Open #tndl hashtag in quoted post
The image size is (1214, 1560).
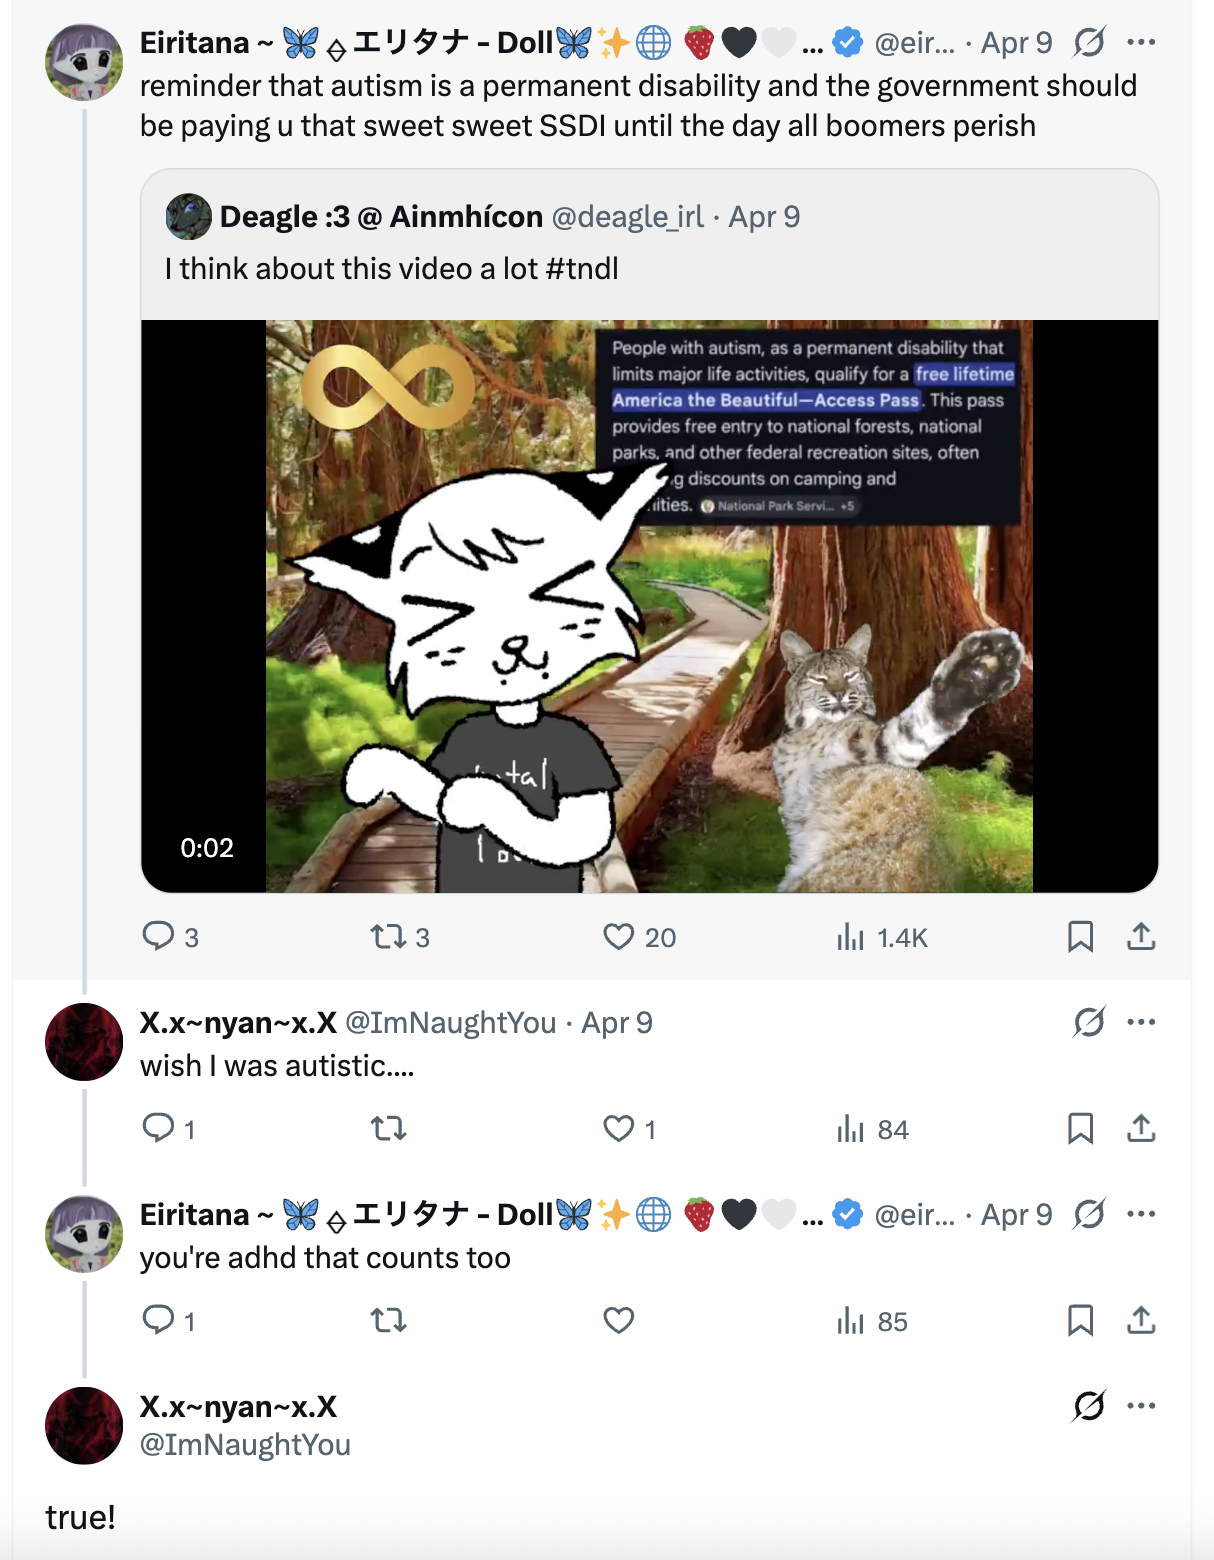(x=582, y=269)
